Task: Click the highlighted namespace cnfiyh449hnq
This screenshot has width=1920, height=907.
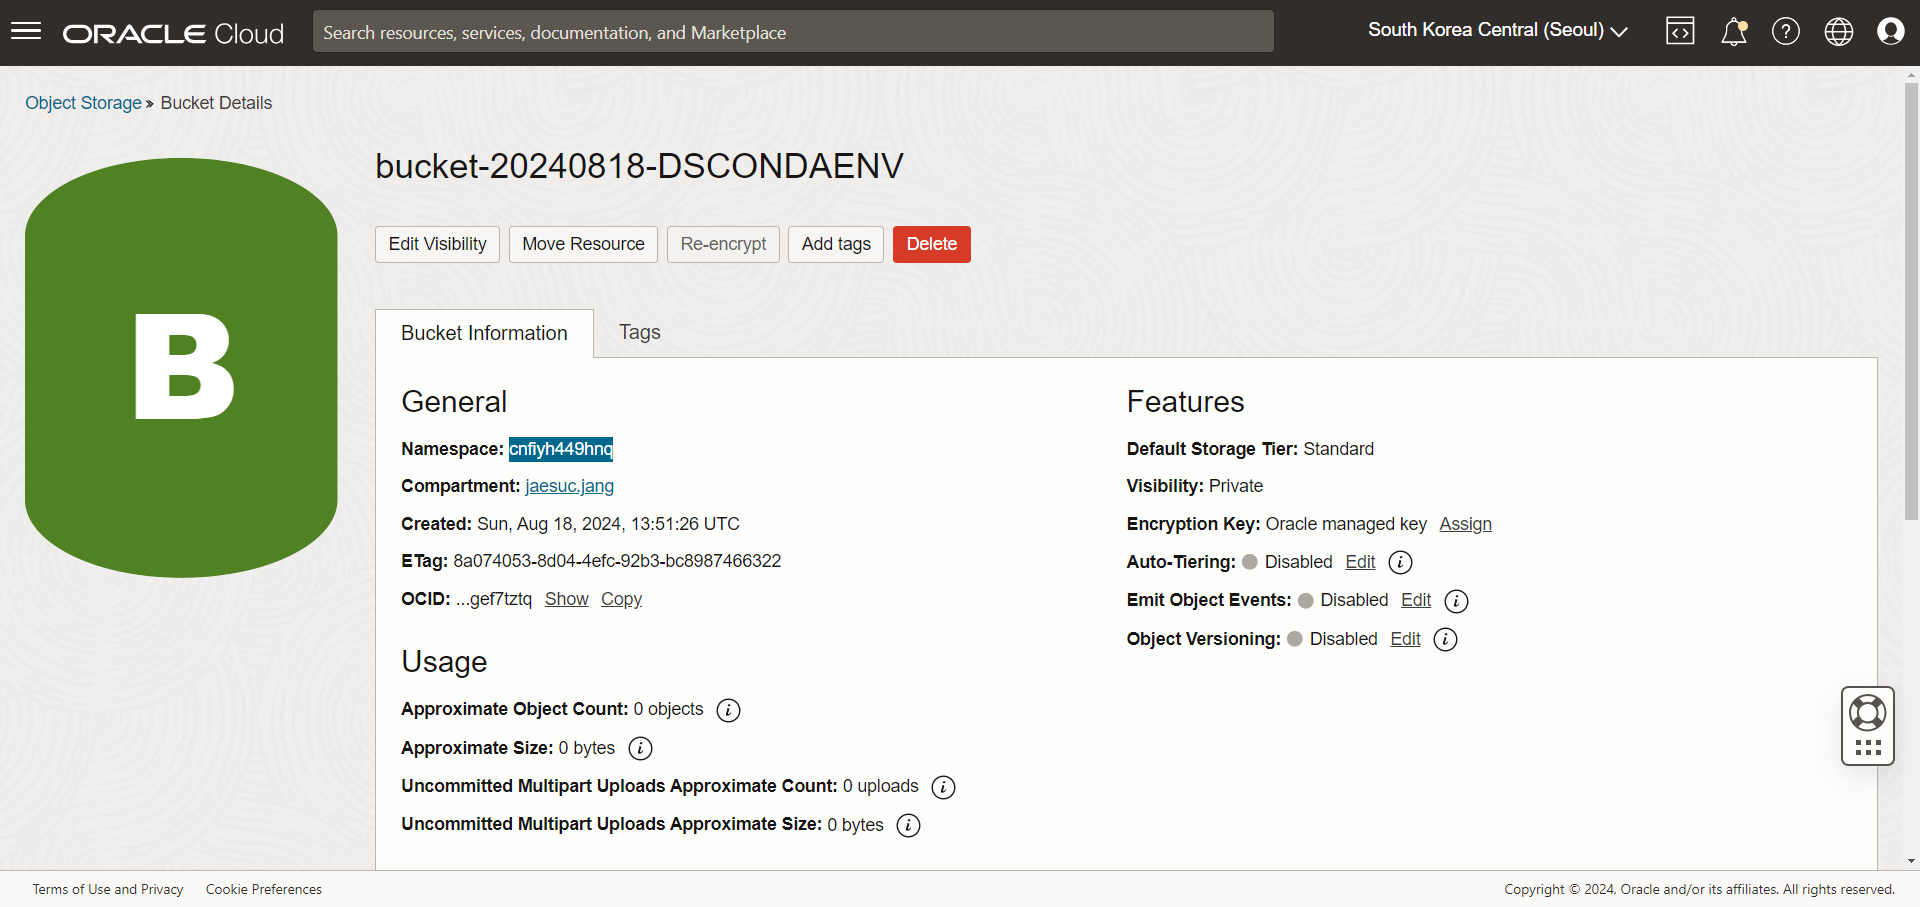Action: [560, 449]
